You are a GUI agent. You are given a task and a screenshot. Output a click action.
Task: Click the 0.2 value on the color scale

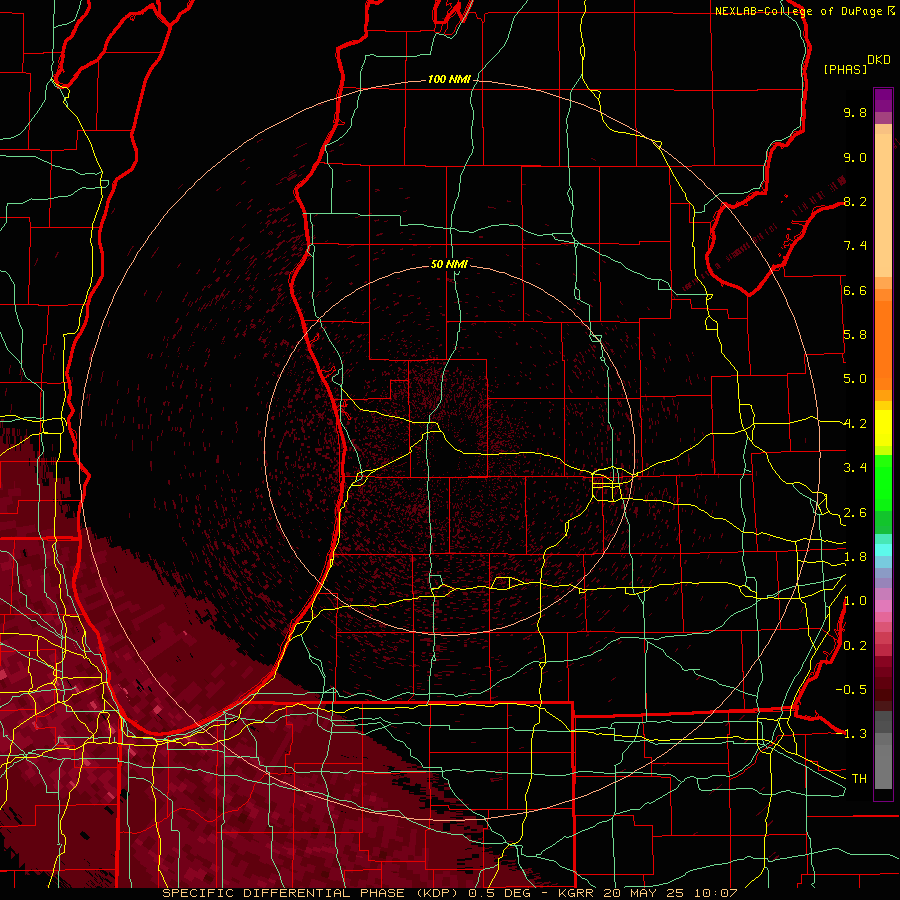coord(855,646)
